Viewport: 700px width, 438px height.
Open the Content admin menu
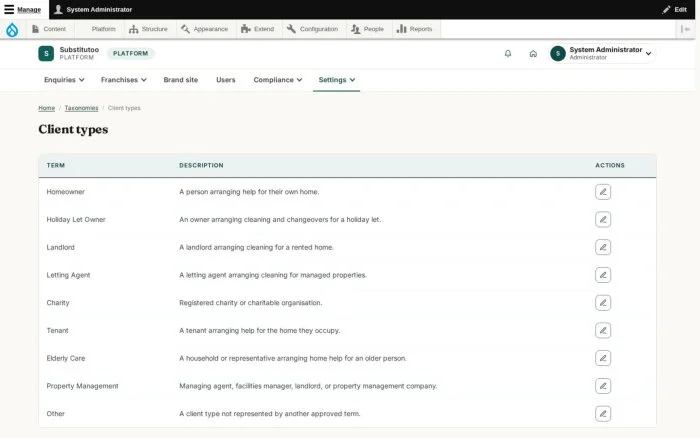coord(49,29)
